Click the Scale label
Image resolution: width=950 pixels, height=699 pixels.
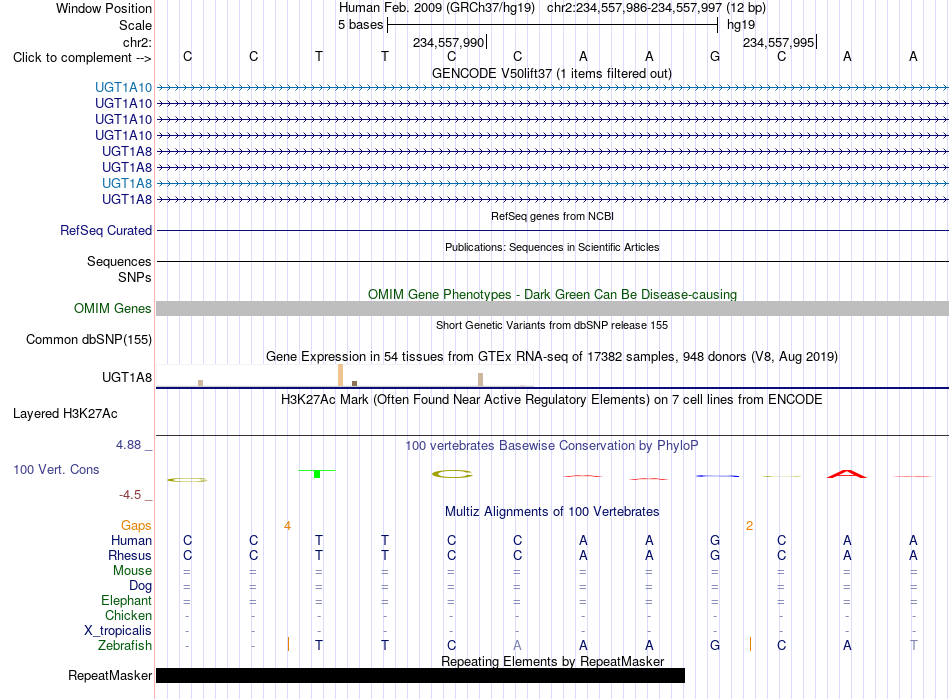(x=135, y=25)
